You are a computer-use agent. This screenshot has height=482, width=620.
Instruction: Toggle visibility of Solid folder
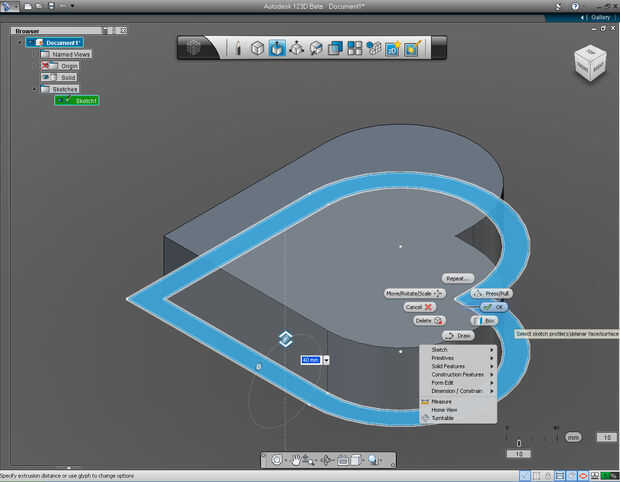pos(46,77)
